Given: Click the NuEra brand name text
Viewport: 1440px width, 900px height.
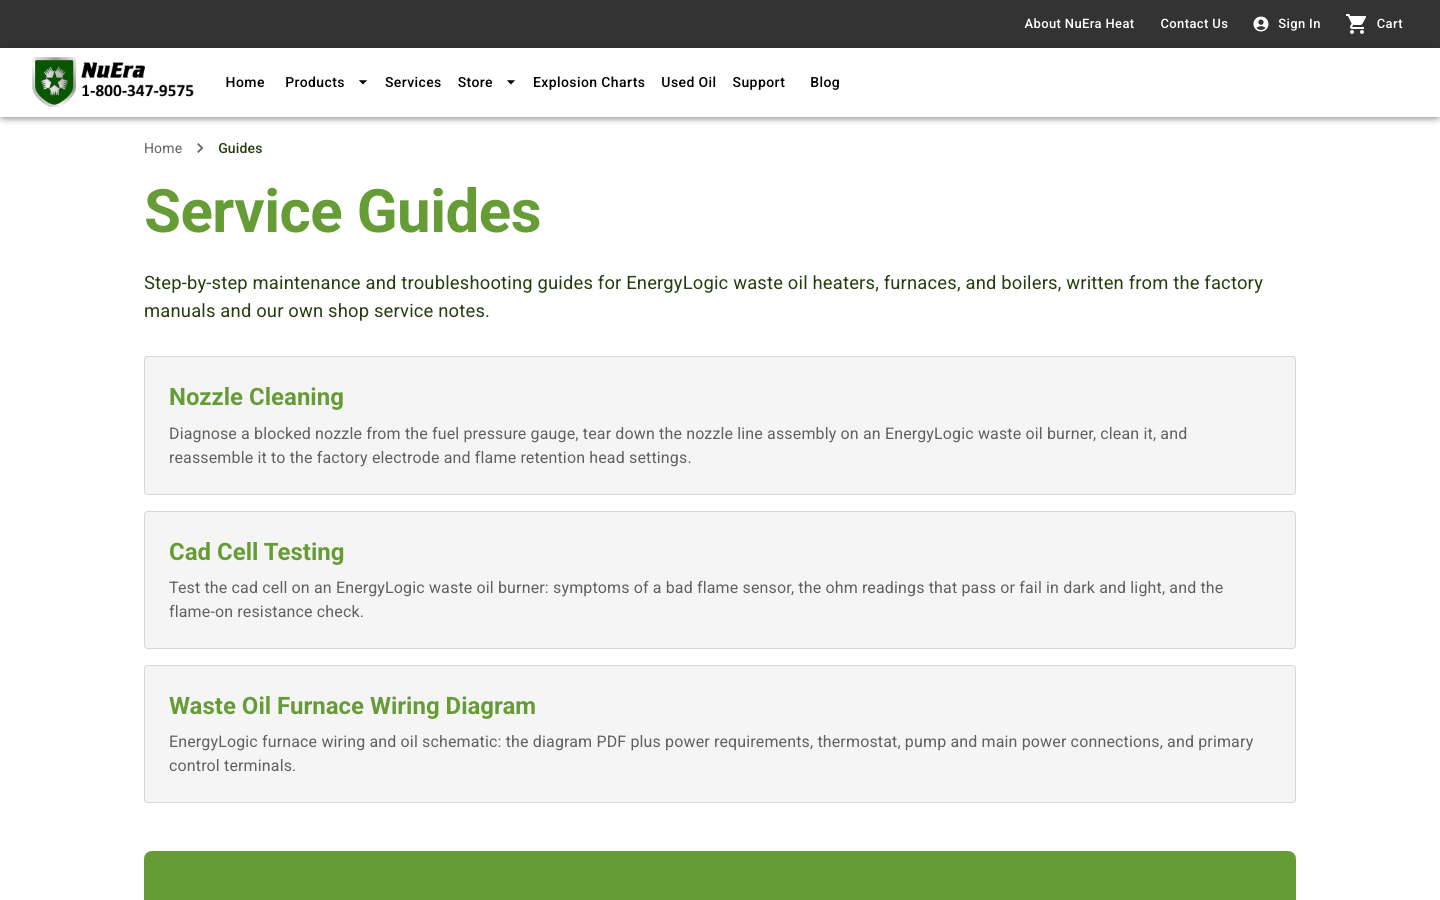Looking at the screenshot, I should click(x=113, y=70).
